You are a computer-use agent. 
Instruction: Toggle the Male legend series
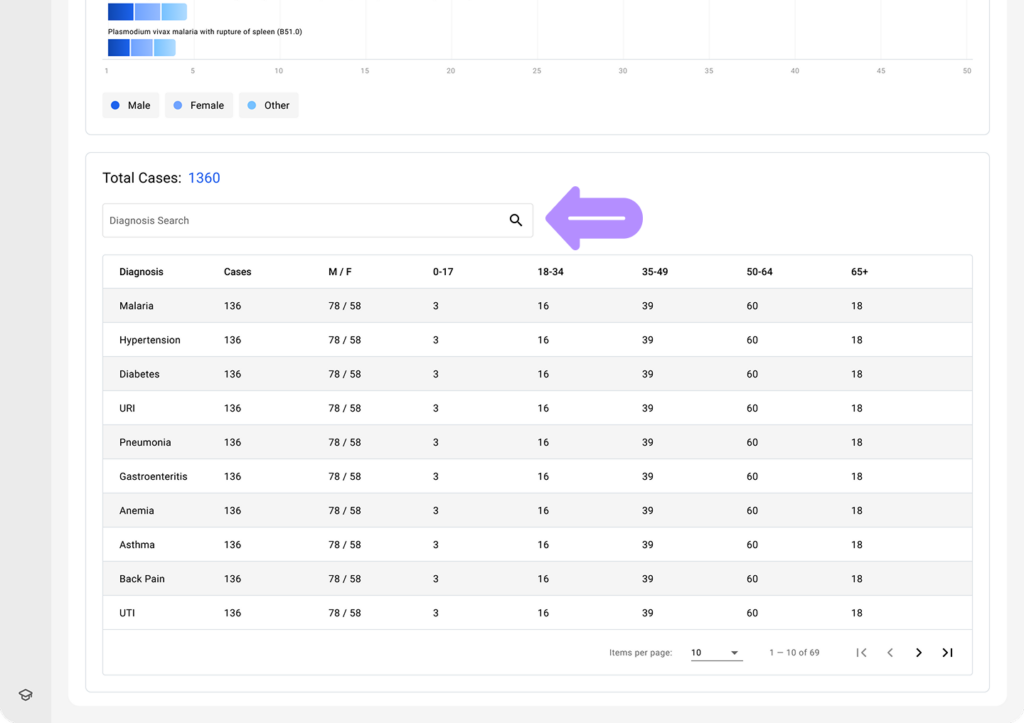point(131,106)
